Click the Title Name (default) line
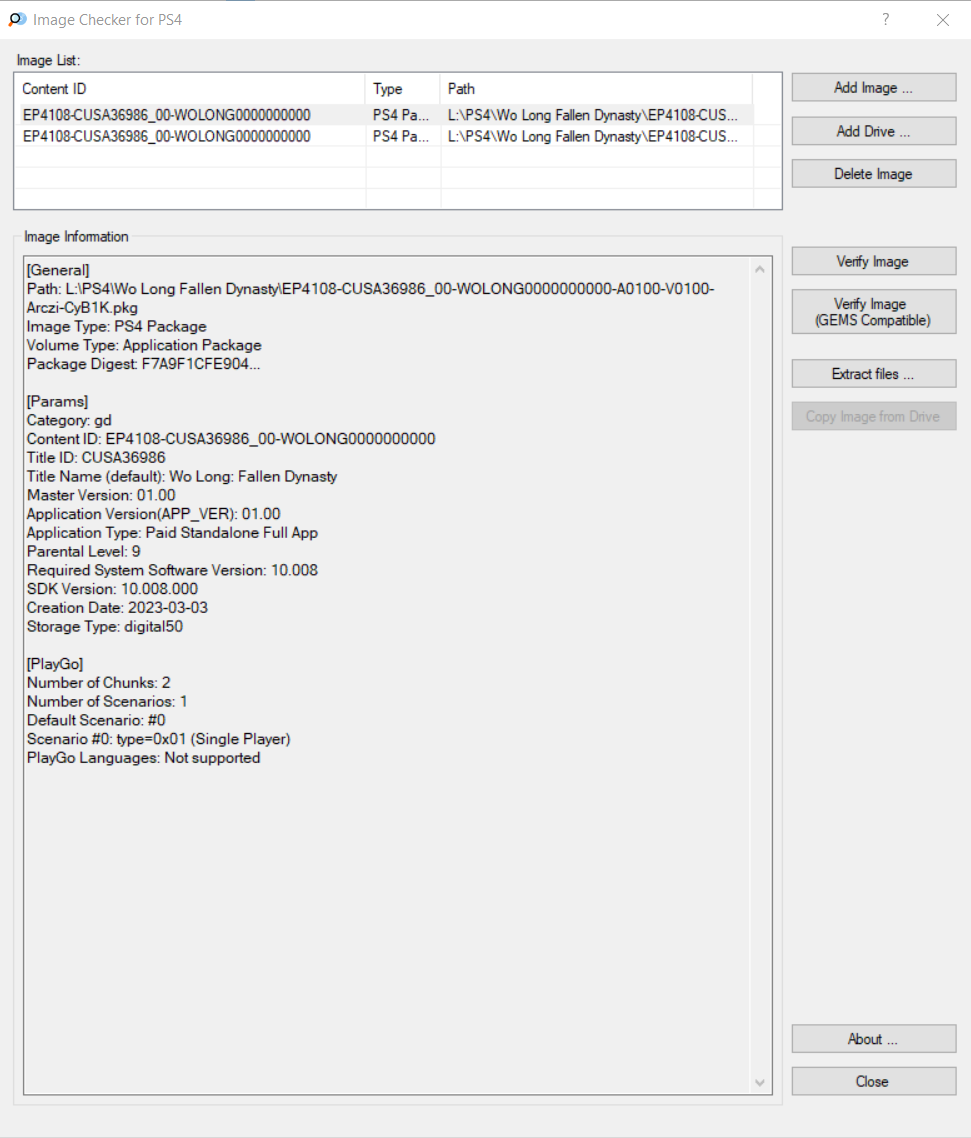Viewport: 971px width, 1138px height. tap(181, 477)
